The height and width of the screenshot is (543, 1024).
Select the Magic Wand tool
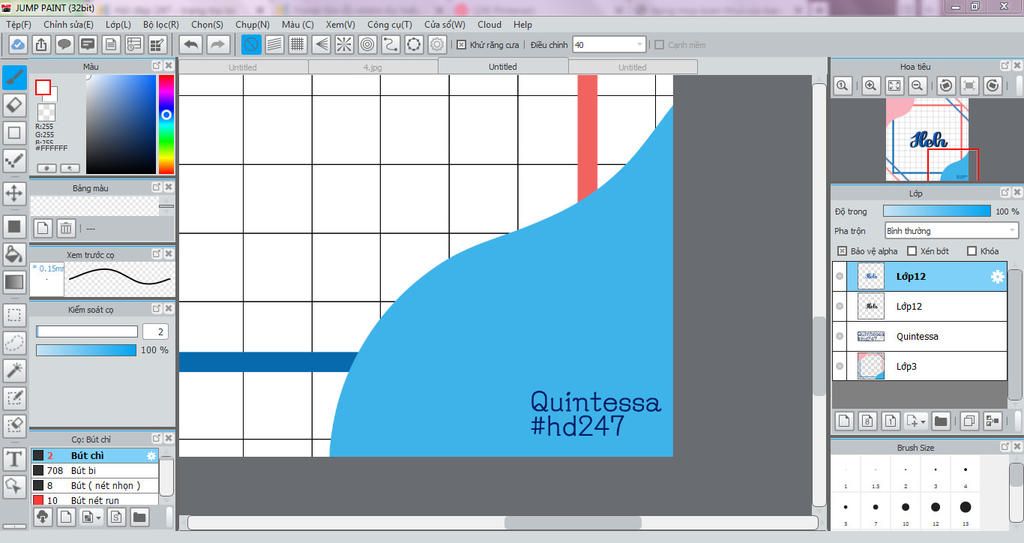point(14,370)
